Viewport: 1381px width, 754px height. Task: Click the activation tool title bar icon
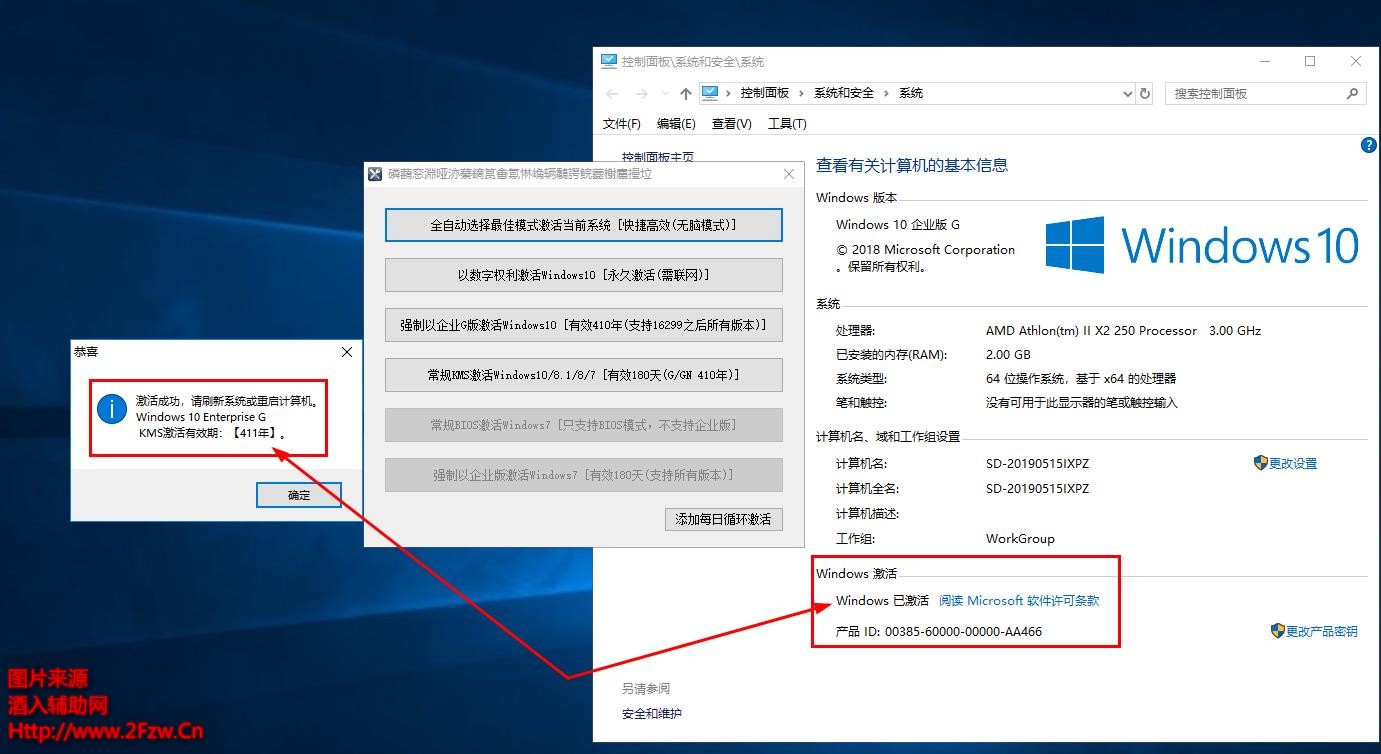[x=375, y=174]
